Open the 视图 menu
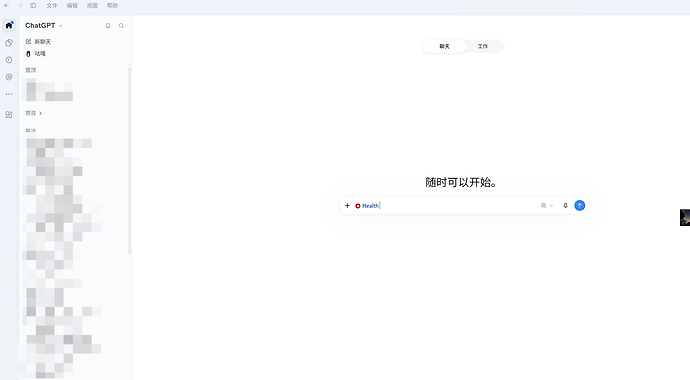Image resolution: width=690 pixels, height=380 pixels. pyautogui.click(x=92, y=6)
